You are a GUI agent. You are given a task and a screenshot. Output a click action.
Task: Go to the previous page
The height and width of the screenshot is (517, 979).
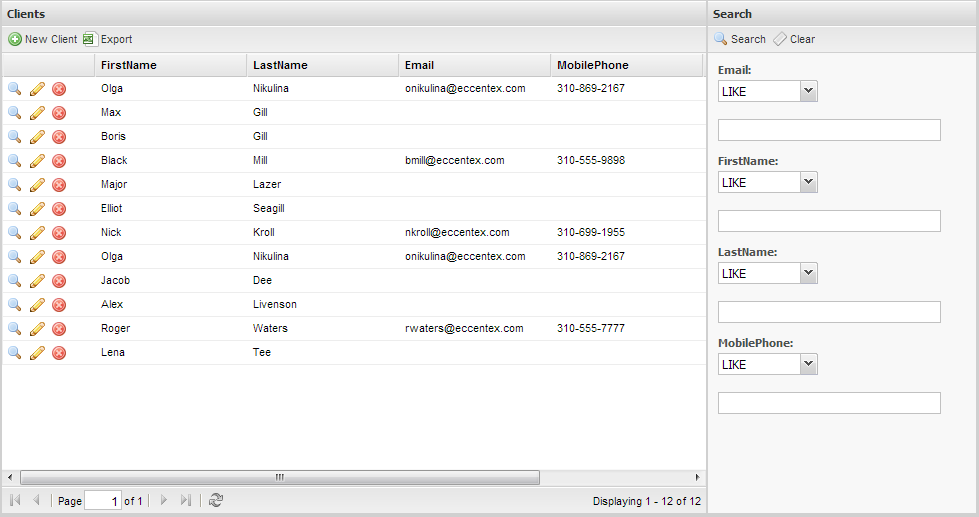(x=36, y=500)
